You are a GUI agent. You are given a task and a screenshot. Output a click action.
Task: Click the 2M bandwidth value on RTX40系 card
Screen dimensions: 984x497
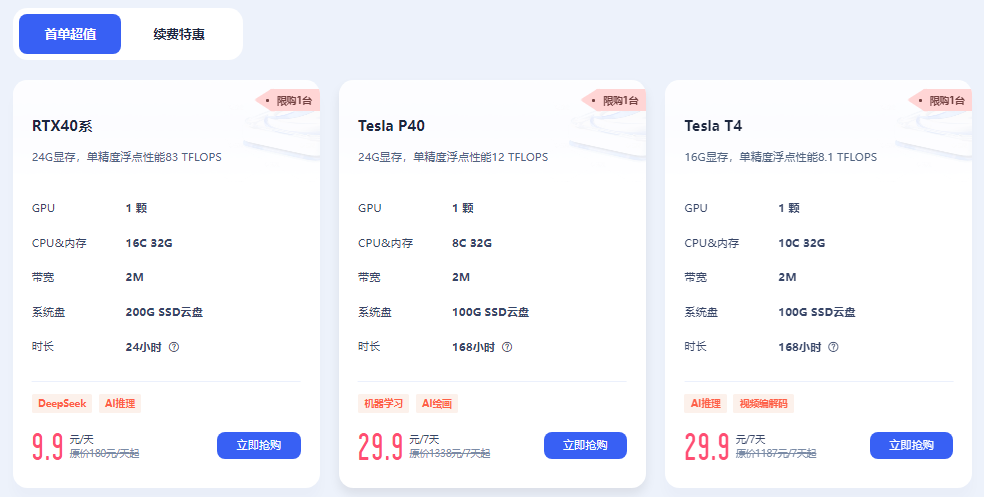click(x=134, y=277)
